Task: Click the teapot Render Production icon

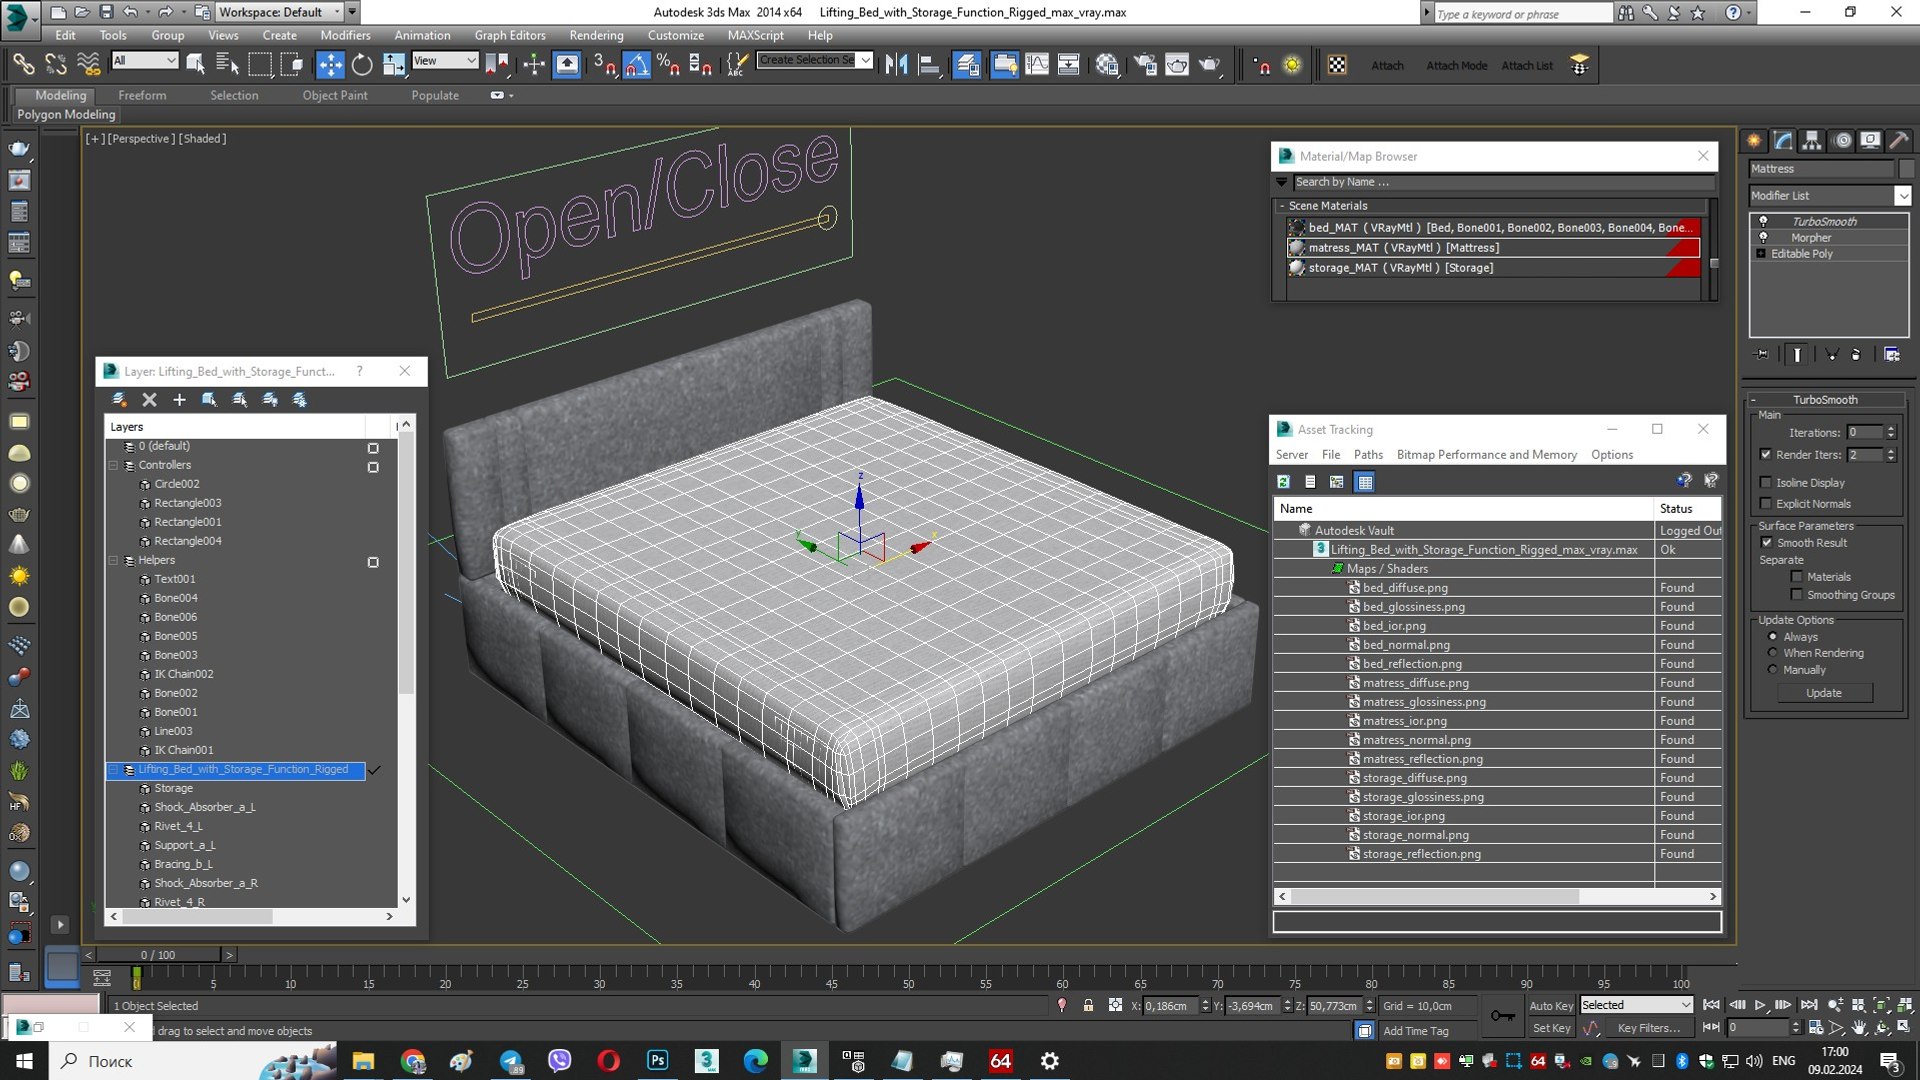Action: pos(1209,65)
